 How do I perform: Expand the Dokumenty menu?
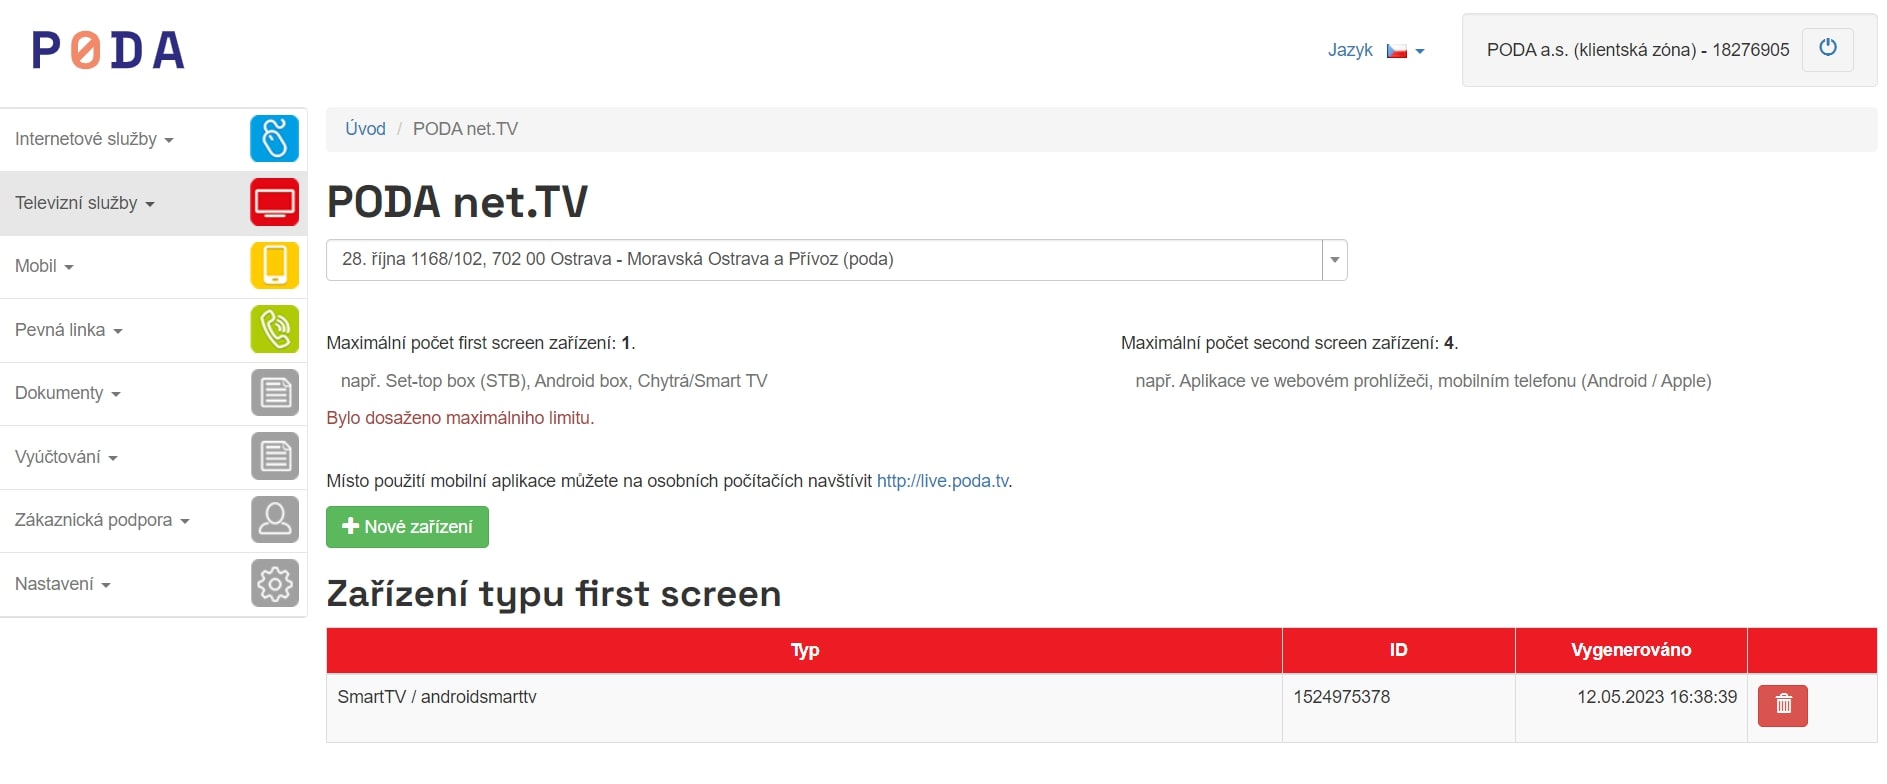(x=67, y=393)
